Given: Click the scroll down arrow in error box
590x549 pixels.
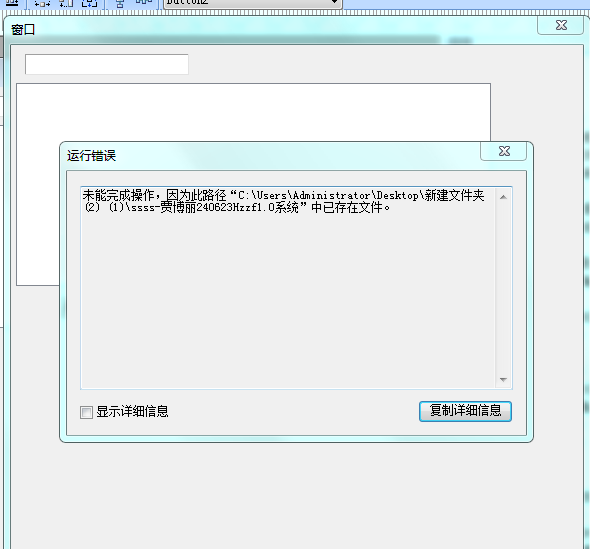Looking at the screenshot, I should tap(503, 380).
